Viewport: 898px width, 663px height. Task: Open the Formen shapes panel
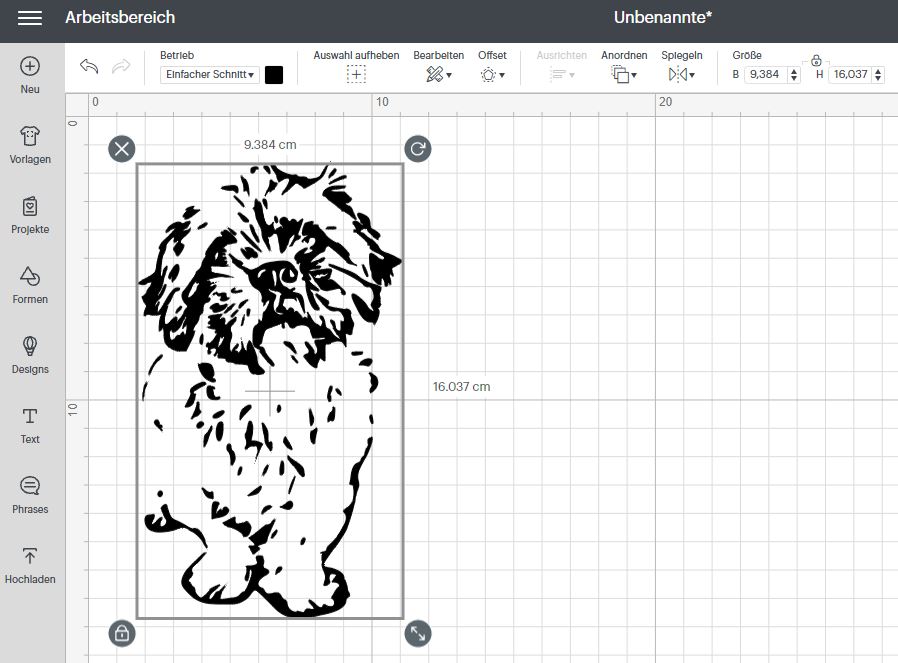[30, 277]
